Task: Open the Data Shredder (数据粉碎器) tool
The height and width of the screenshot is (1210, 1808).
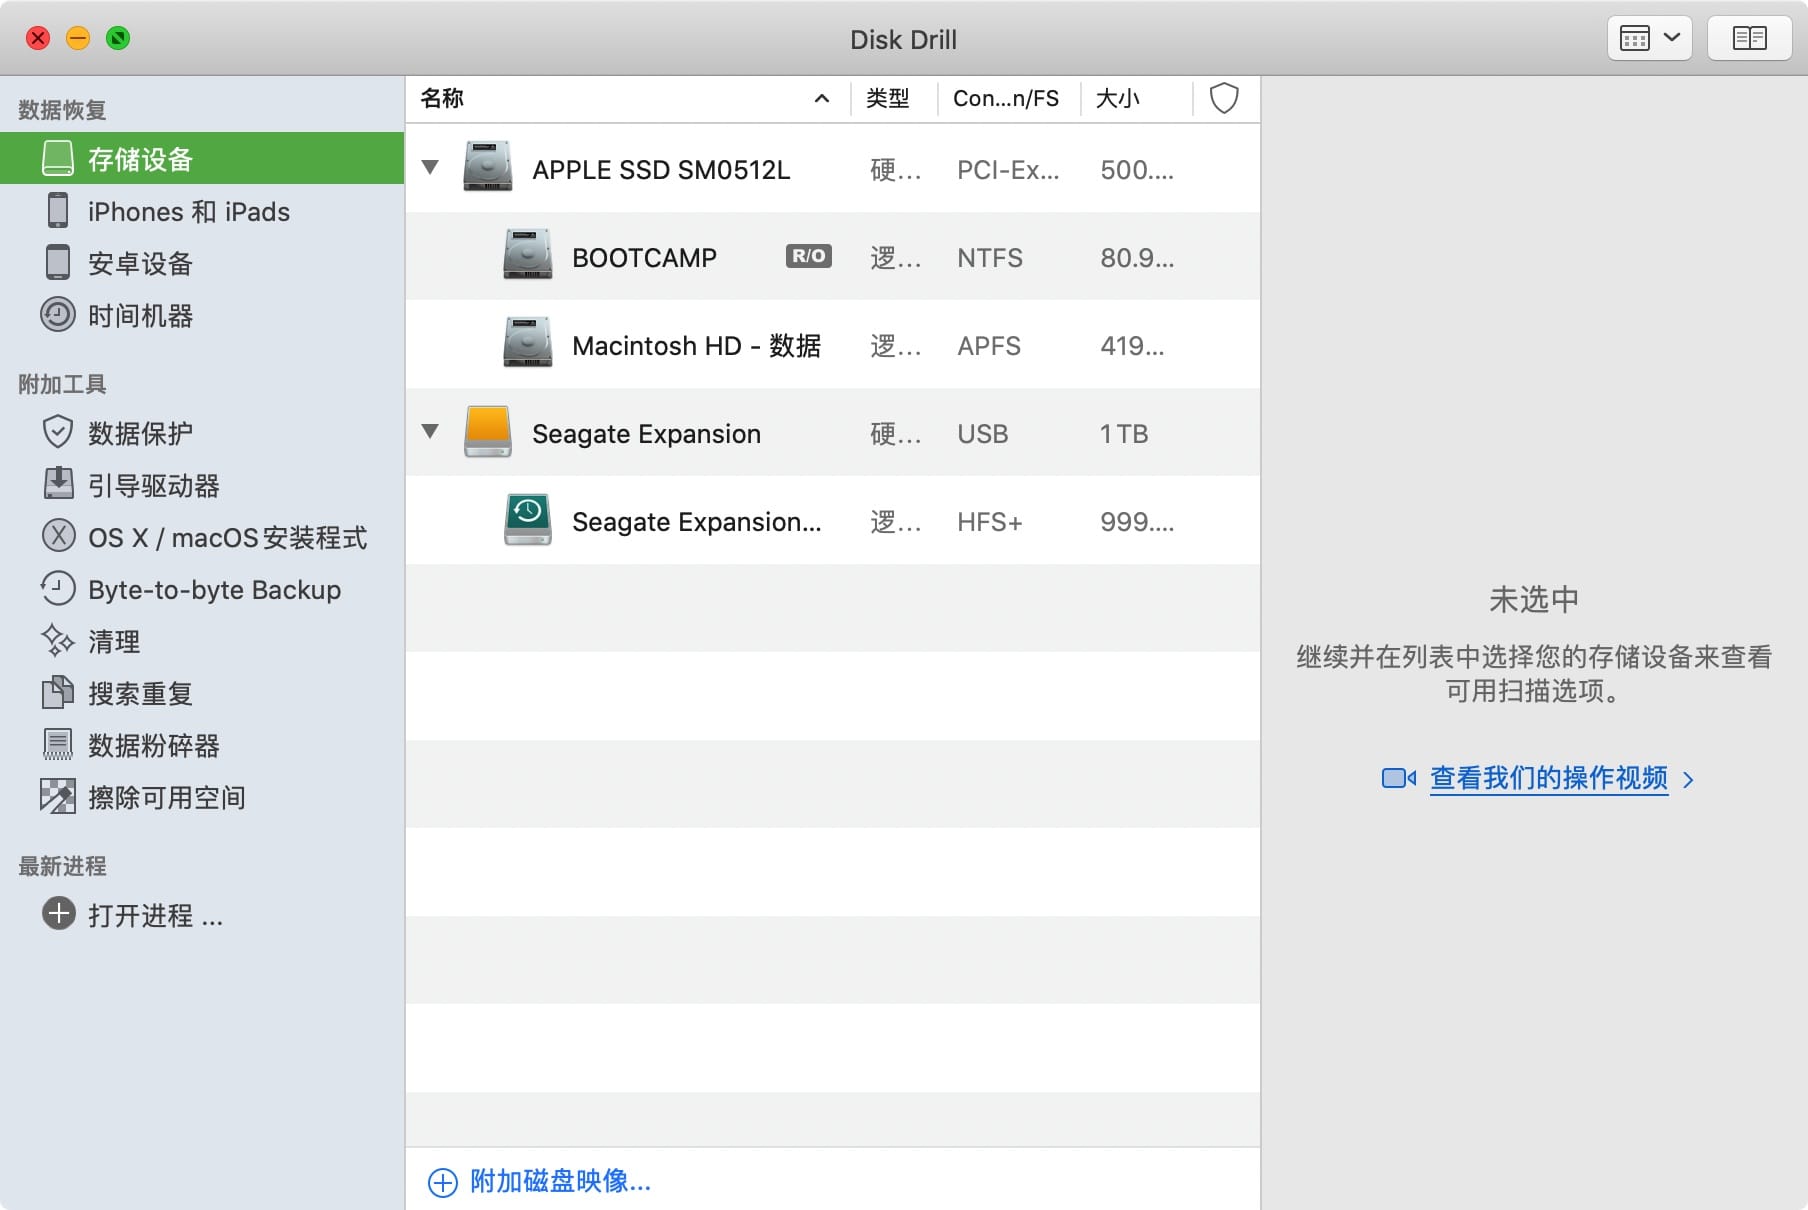Action: tap(152, 746)
